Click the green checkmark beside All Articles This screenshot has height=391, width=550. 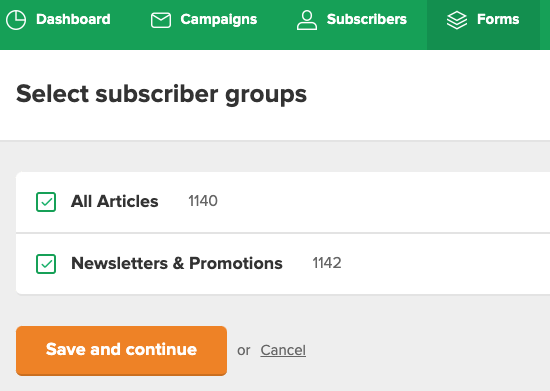pos(46,202)
